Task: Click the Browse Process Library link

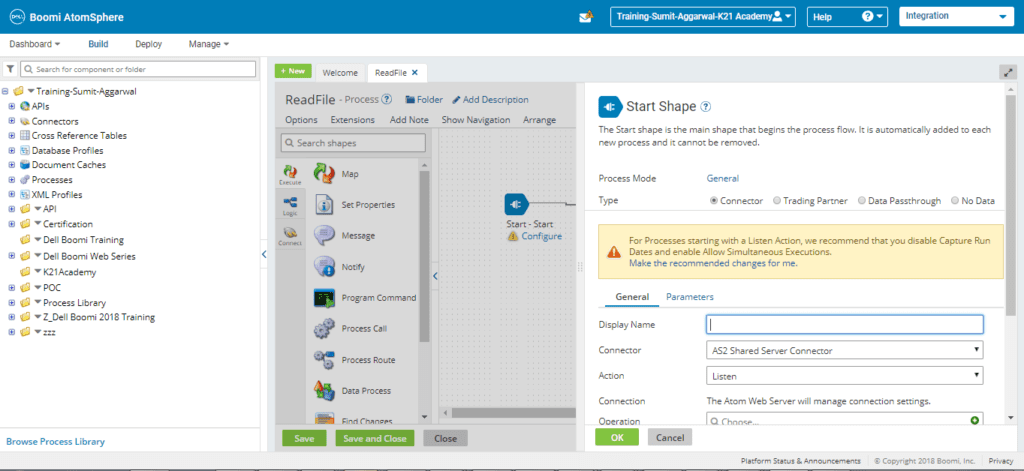Action: pyautogui.click(x=56, y=442)
